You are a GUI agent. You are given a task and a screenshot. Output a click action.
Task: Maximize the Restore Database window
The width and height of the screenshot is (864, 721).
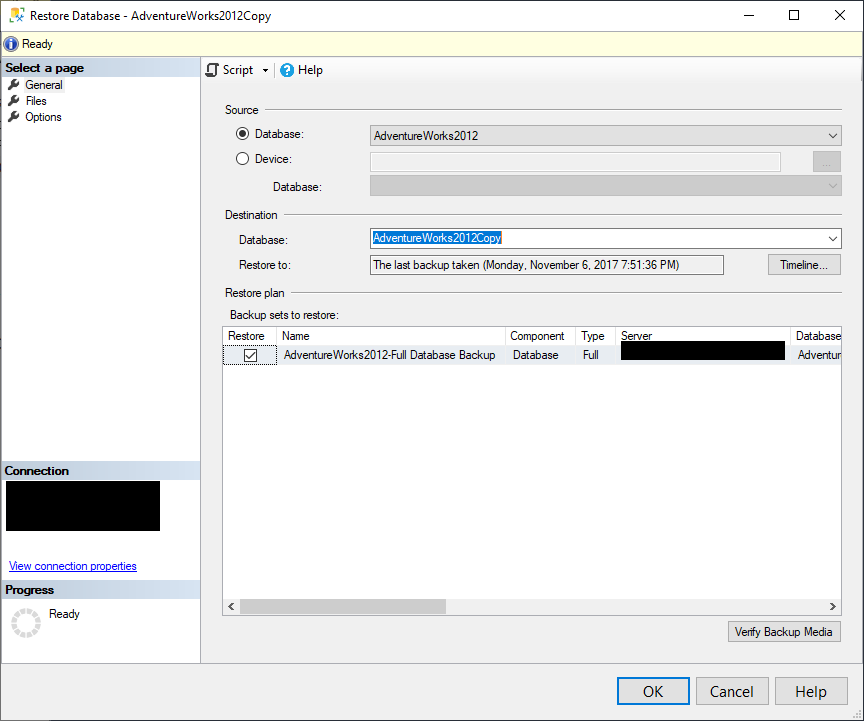click(794, 15)
